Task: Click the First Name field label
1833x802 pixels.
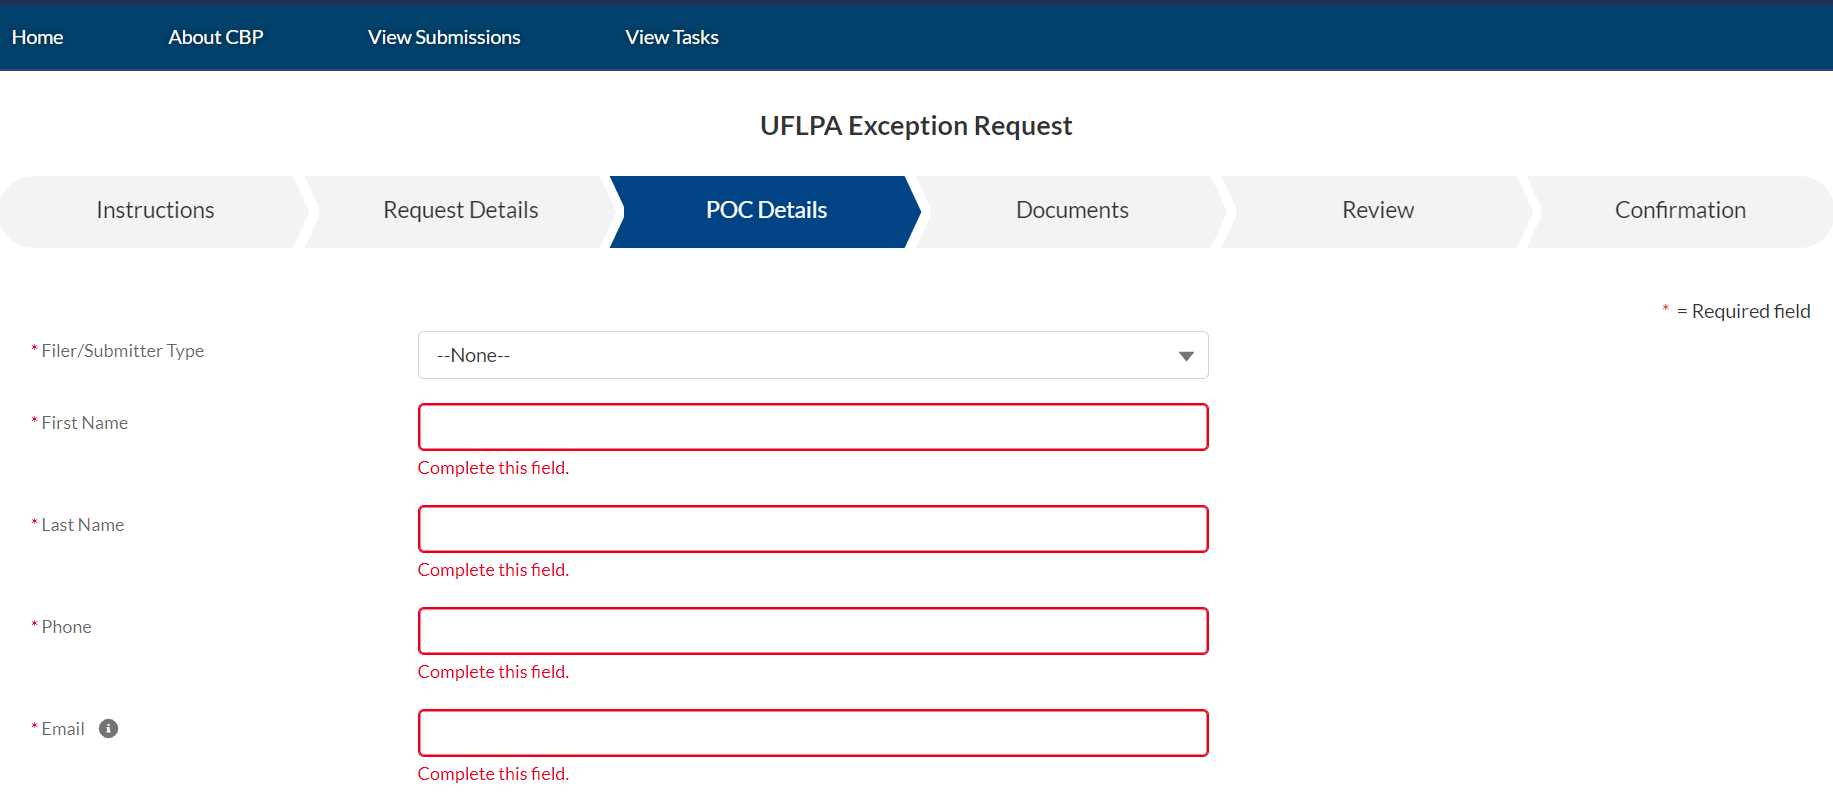Action: pos(84,423)
